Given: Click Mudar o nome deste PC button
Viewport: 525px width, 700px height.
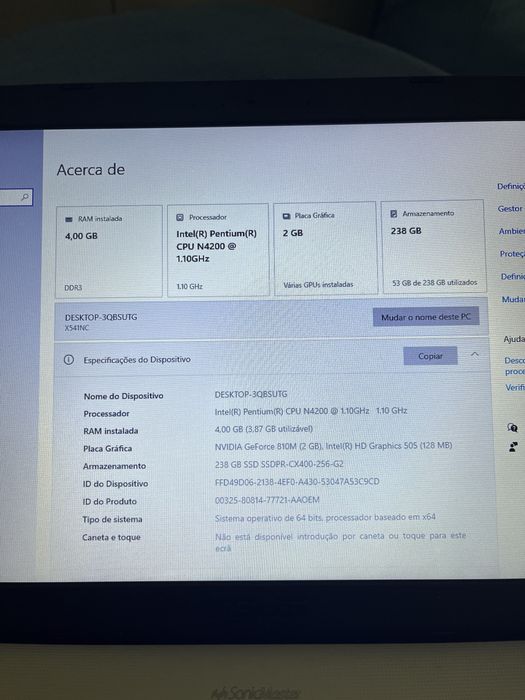Looking at the screenshot, I should tap(426, 317).
